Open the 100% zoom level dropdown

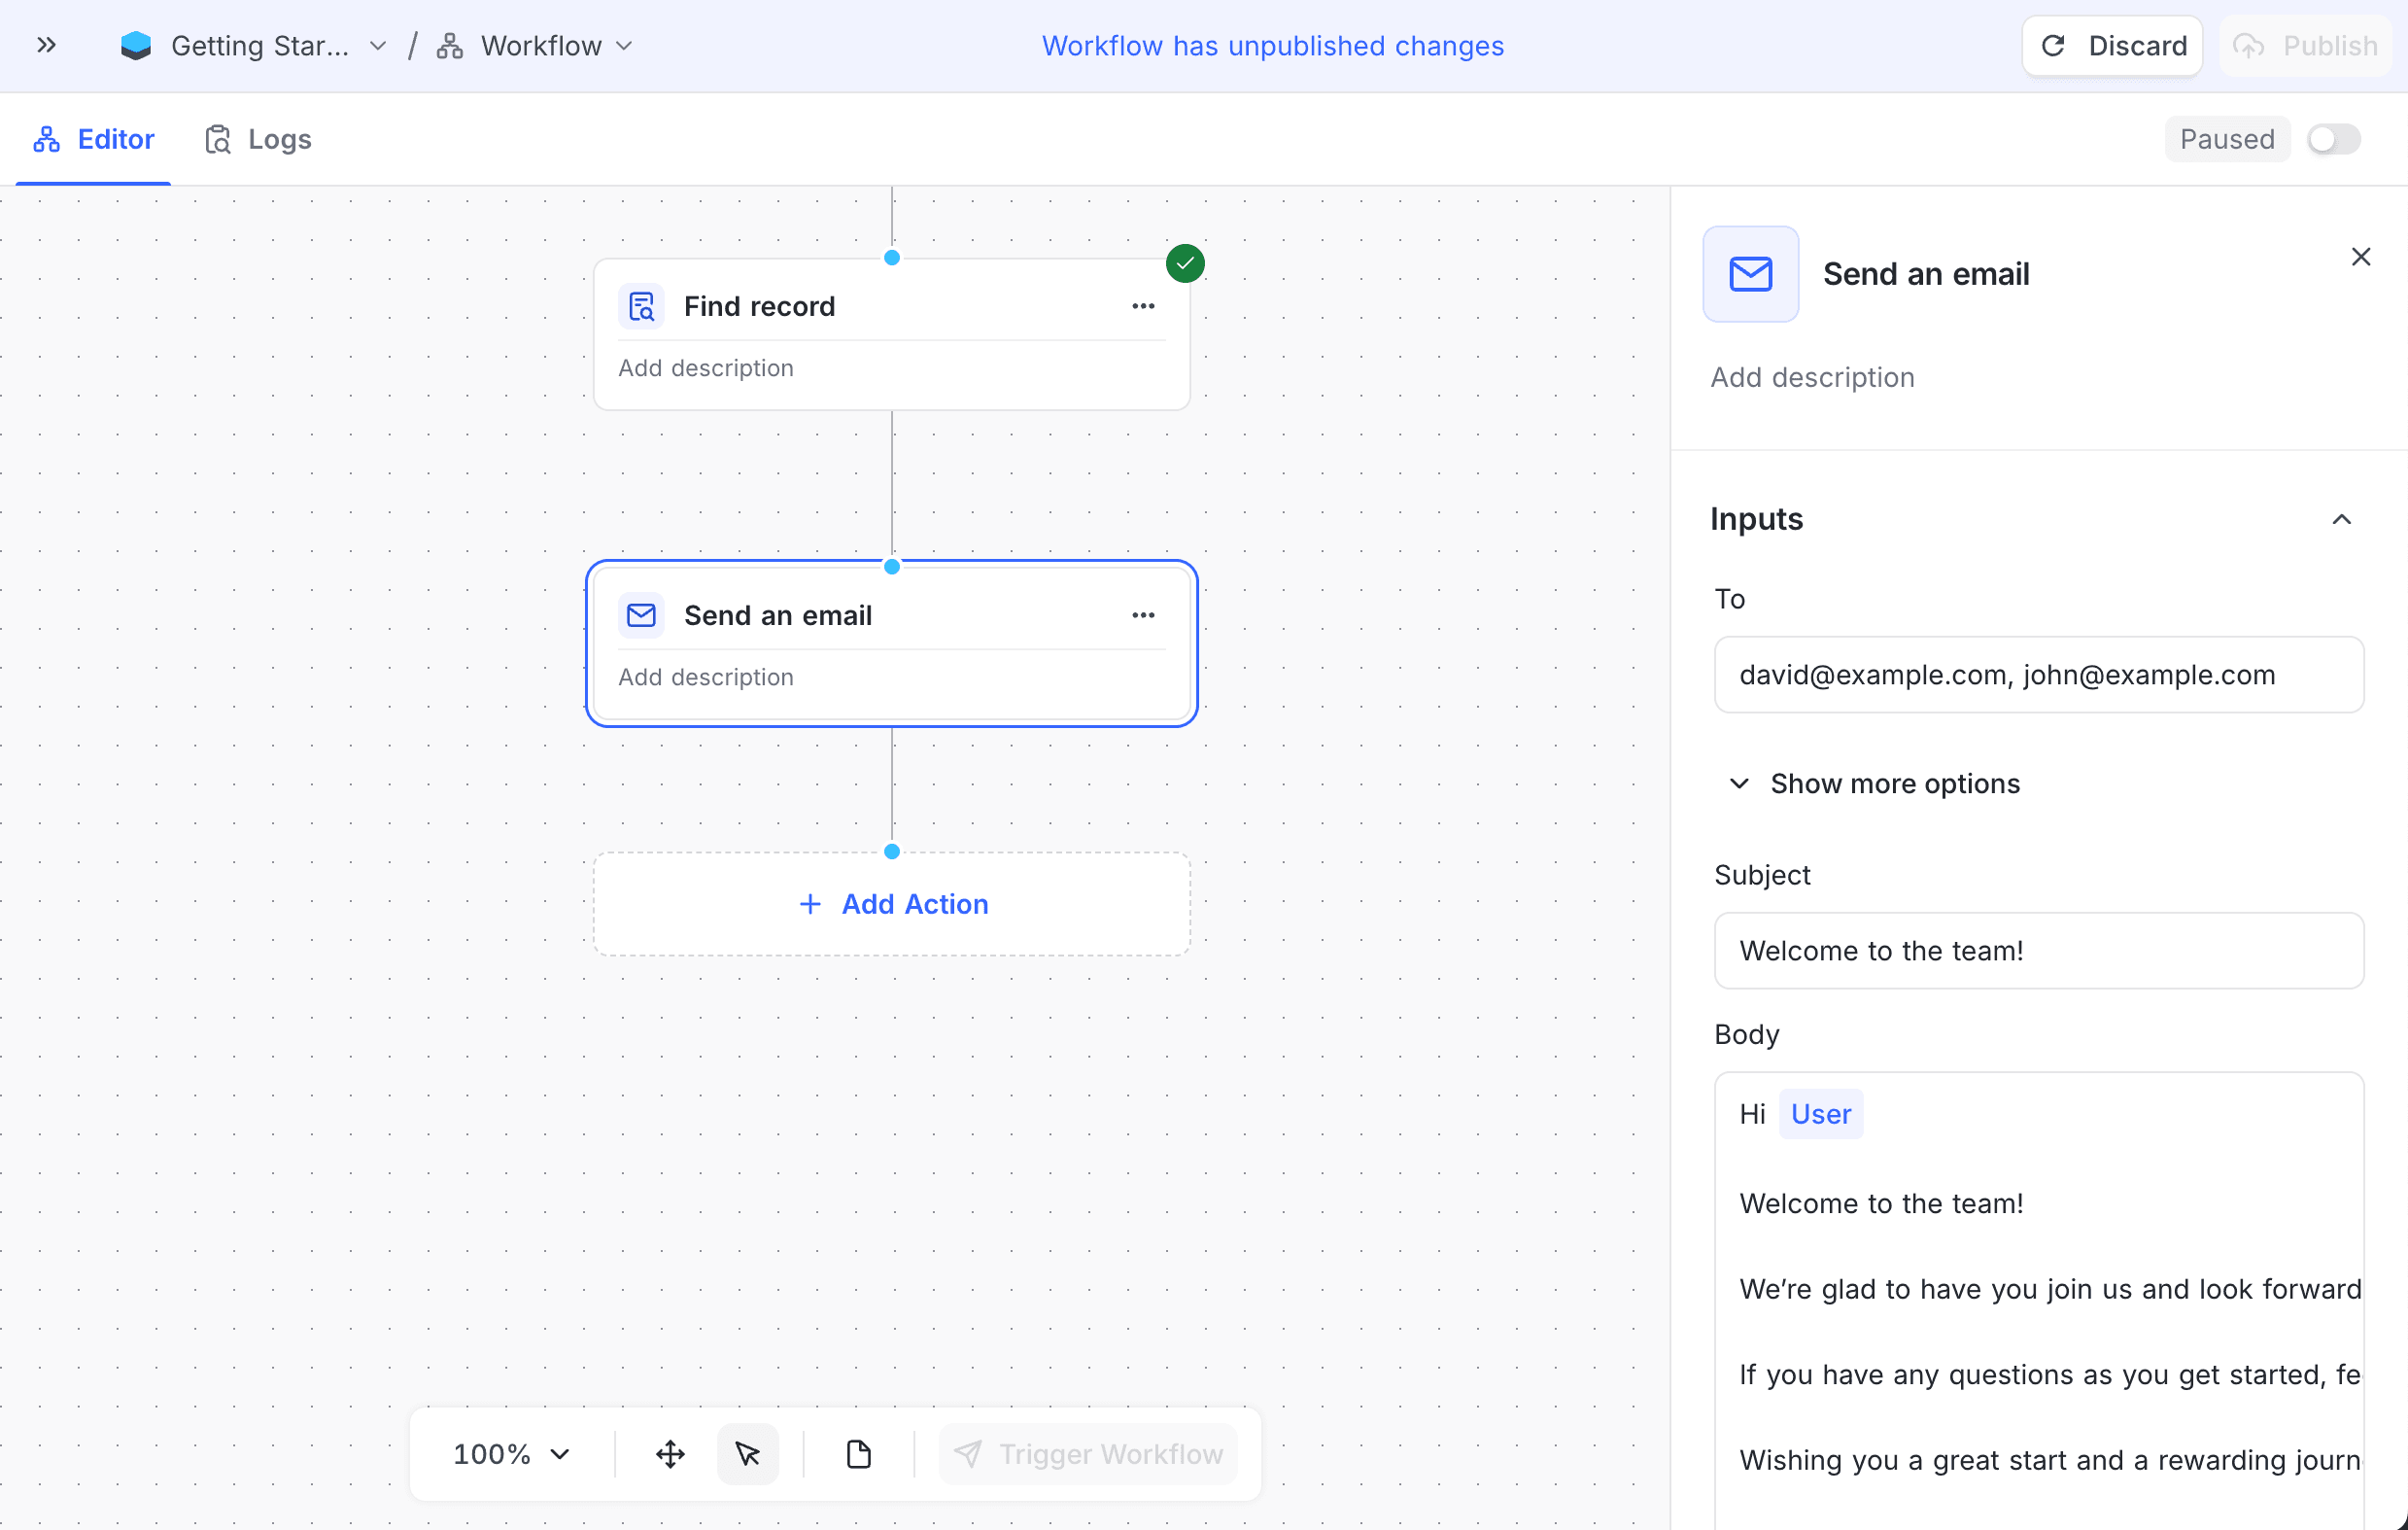coord(512,1453)
